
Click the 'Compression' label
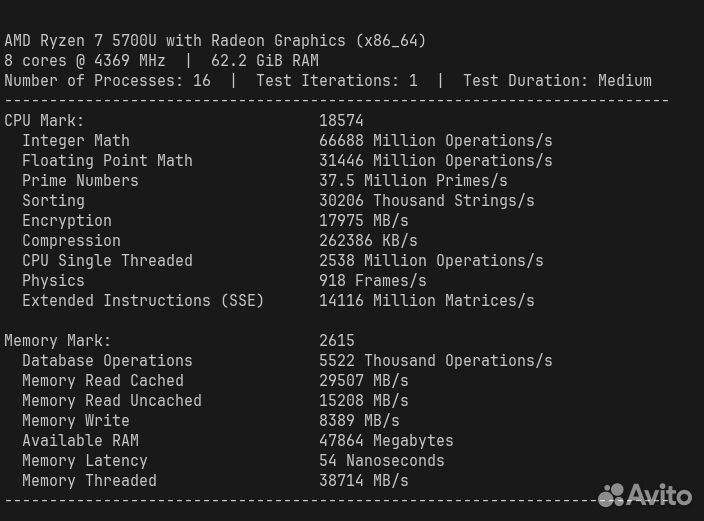(x=71, y=241)
